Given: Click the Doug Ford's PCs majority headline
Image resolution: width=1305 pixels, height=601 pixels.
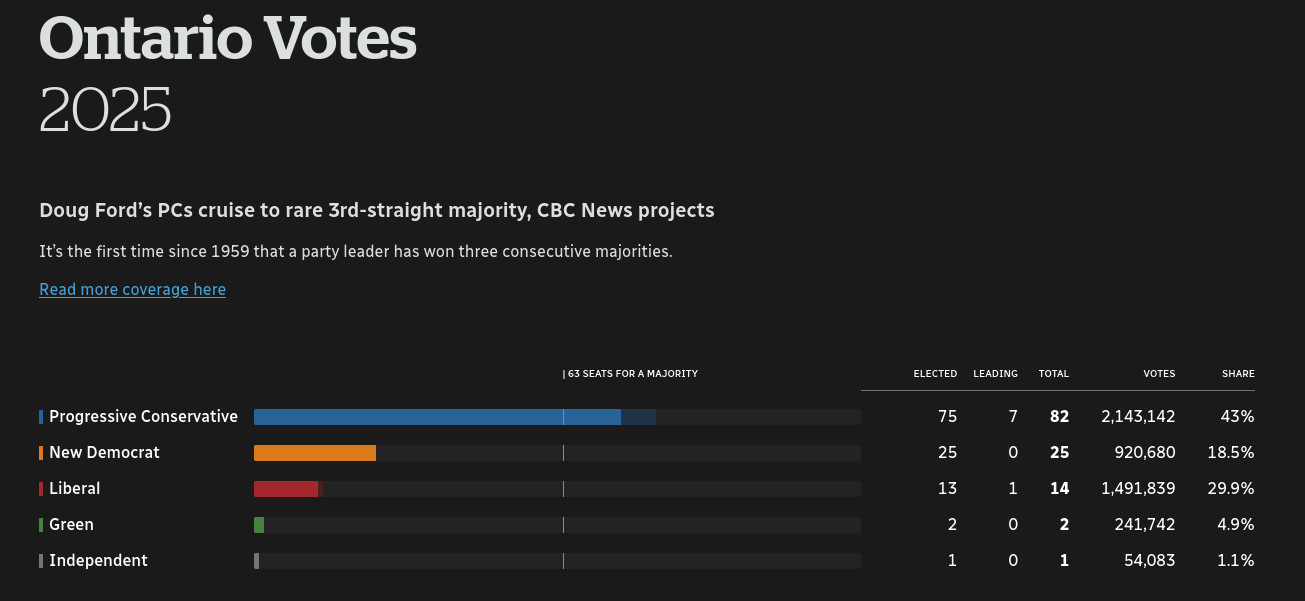Looking at the screenshot, I should (x=377, y=210).
